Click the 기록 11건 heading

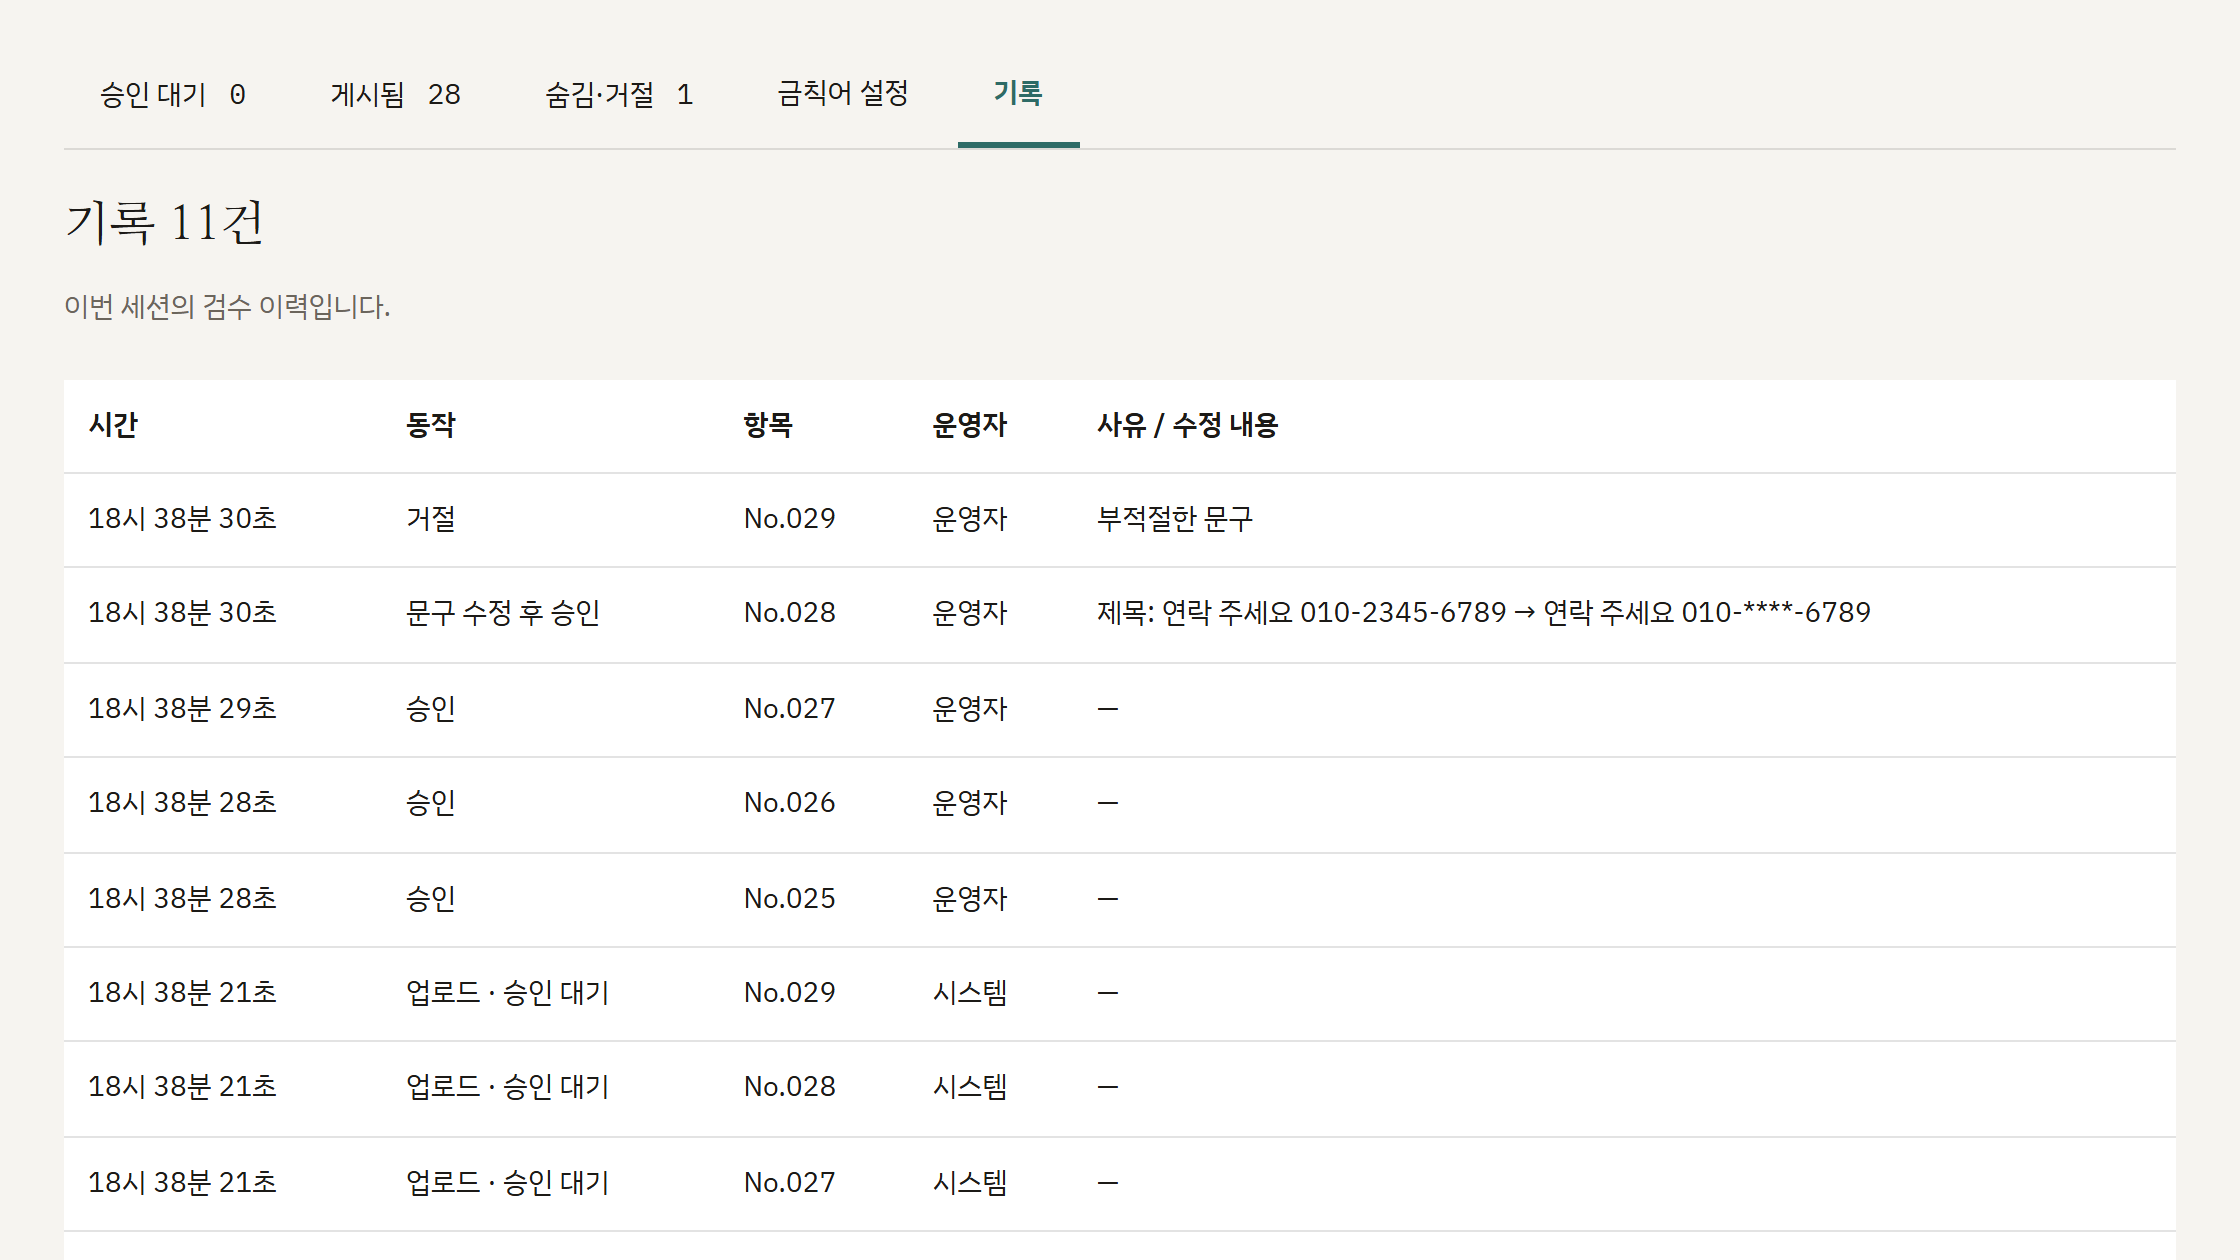point(165,222)
